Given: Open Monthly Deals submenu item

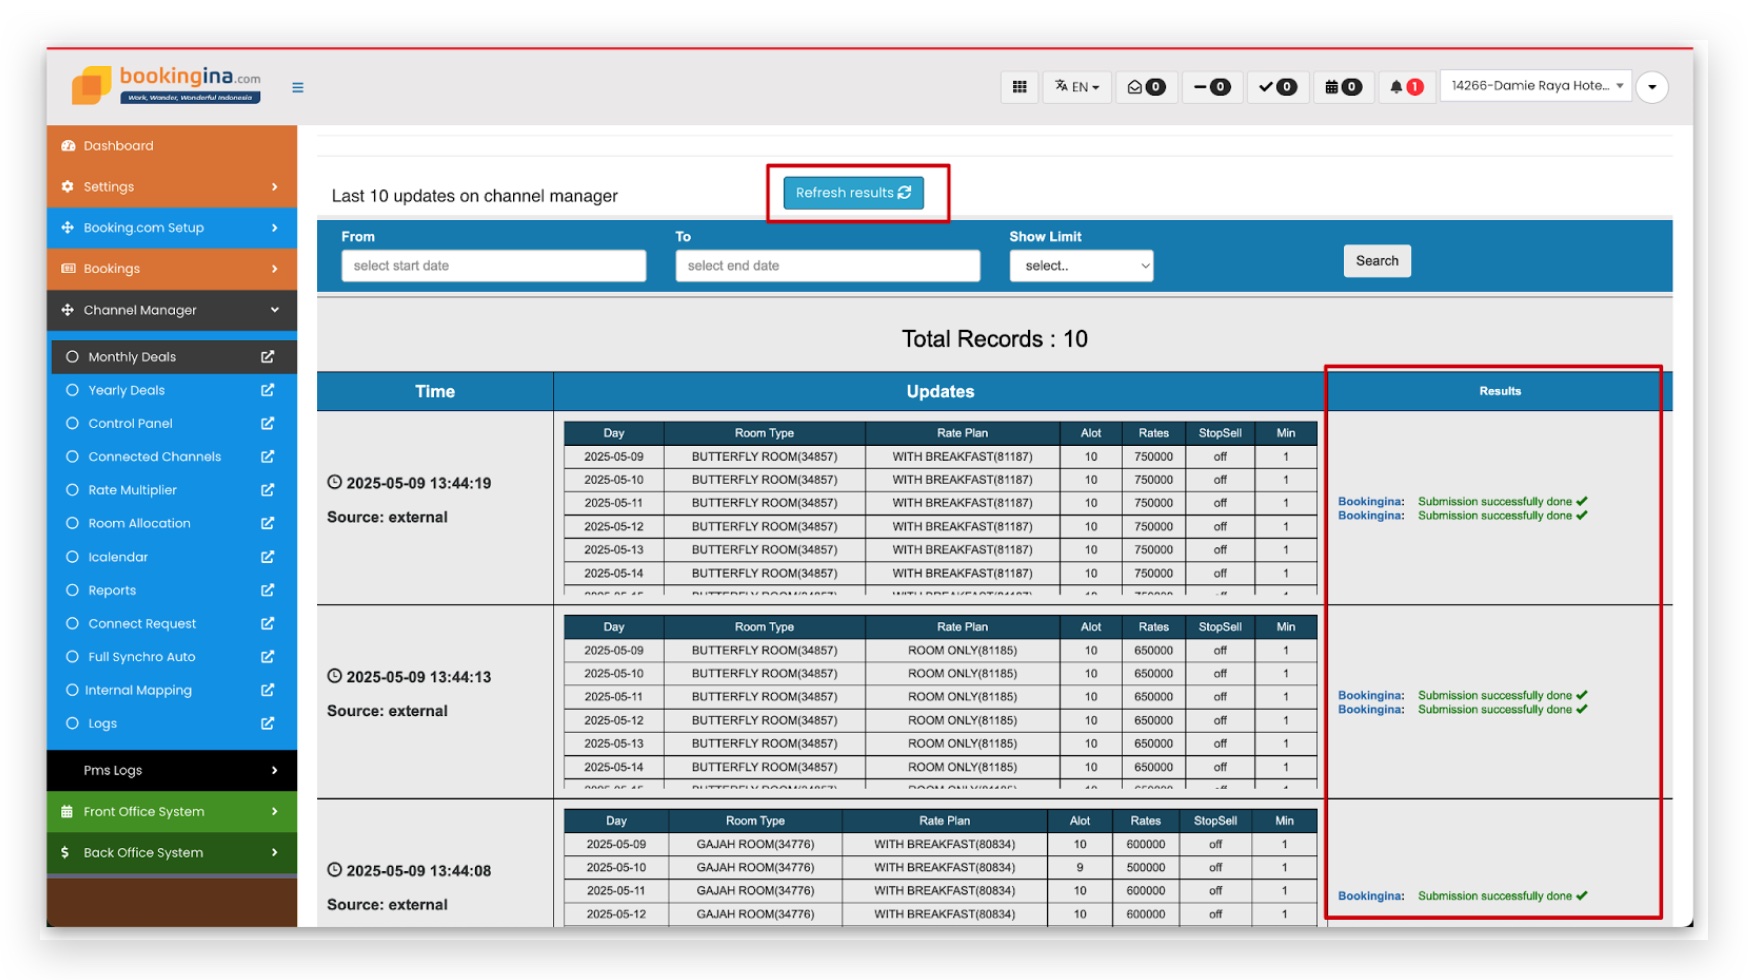Looking at the screenshot, I should [x=132, y=357].
